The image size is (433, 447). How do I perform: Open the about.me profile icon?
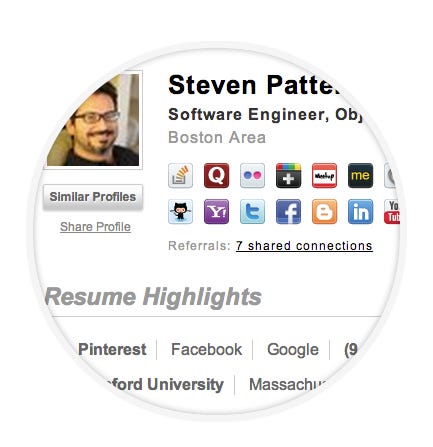click(360, 175)
